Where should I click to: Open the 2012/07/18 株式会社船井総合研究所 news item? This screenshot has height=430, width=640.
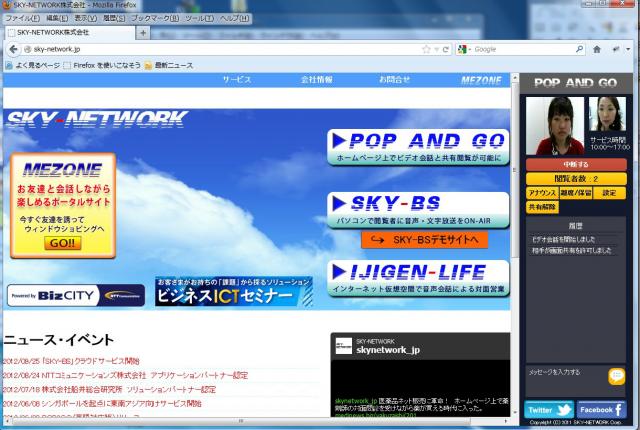coord(109,390)
